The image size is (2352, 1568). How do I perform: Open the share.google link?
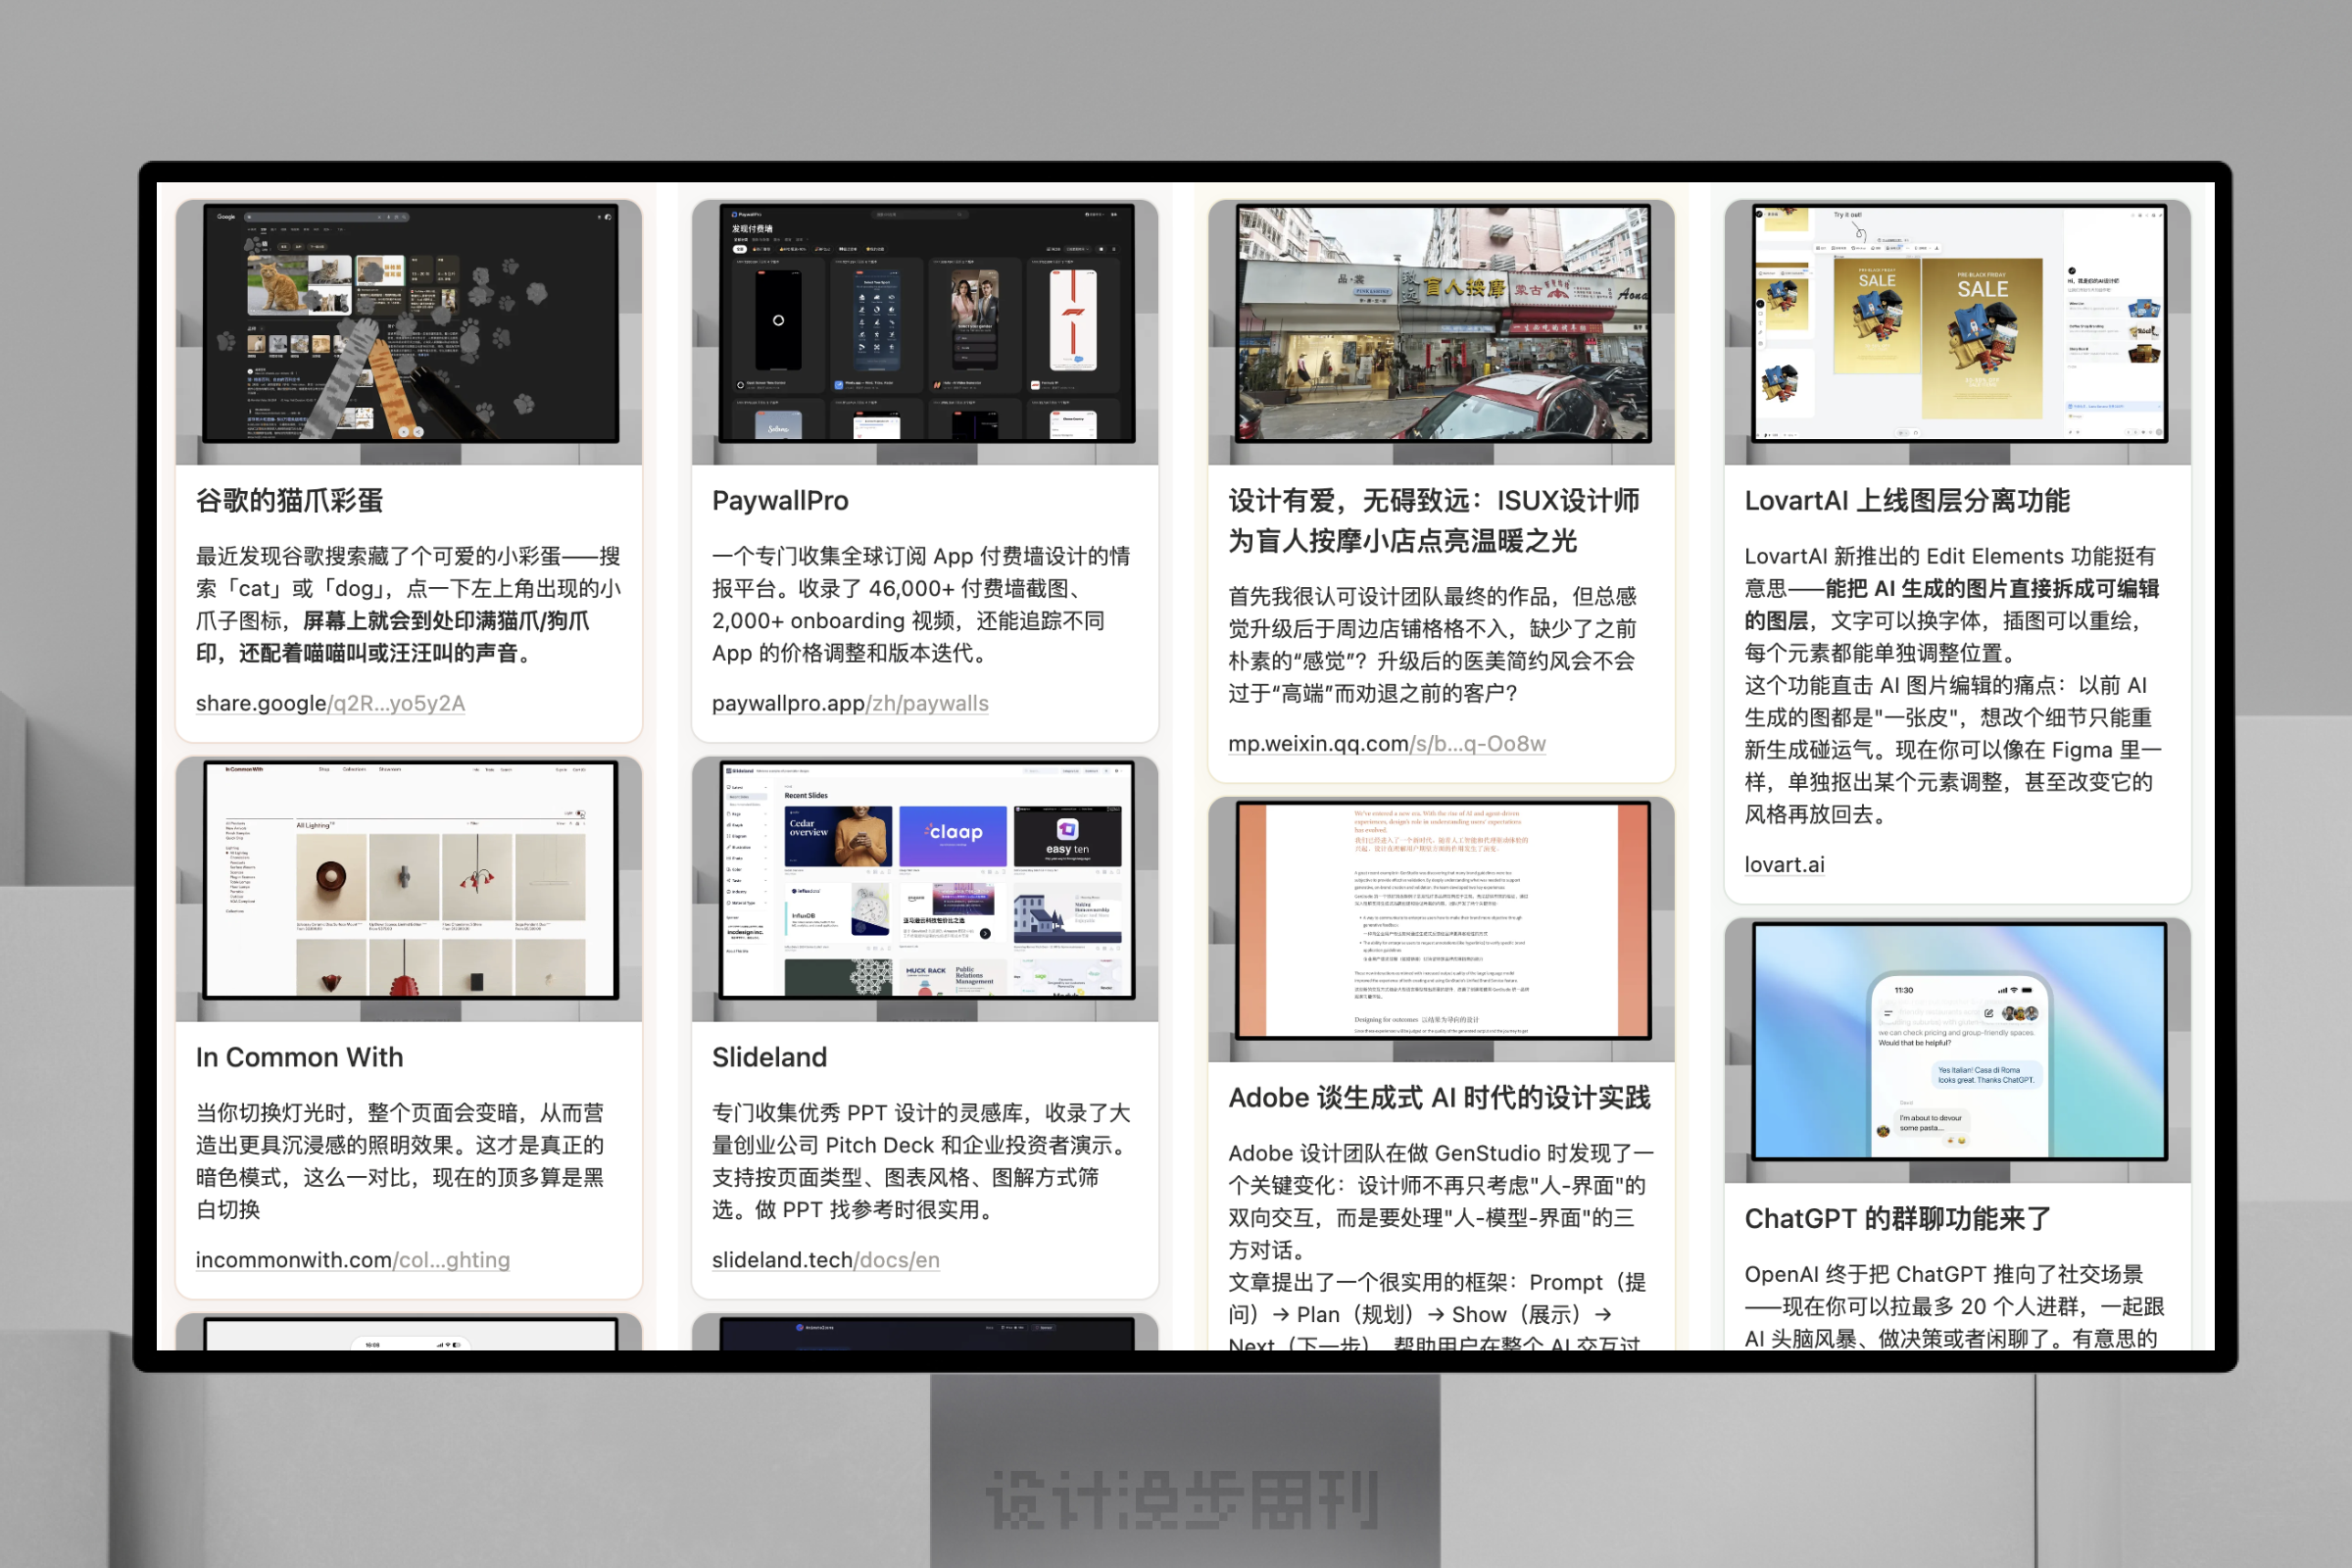point(330,703)
